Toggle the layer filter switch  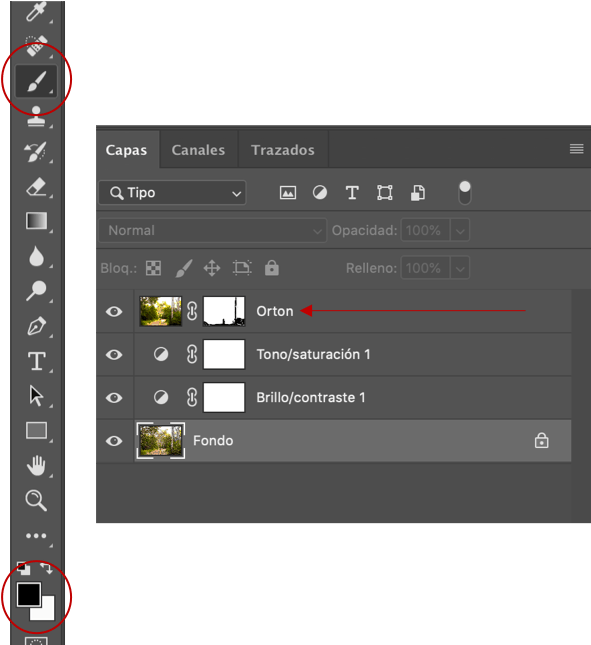pyautogui.click(x=465, y=193)
